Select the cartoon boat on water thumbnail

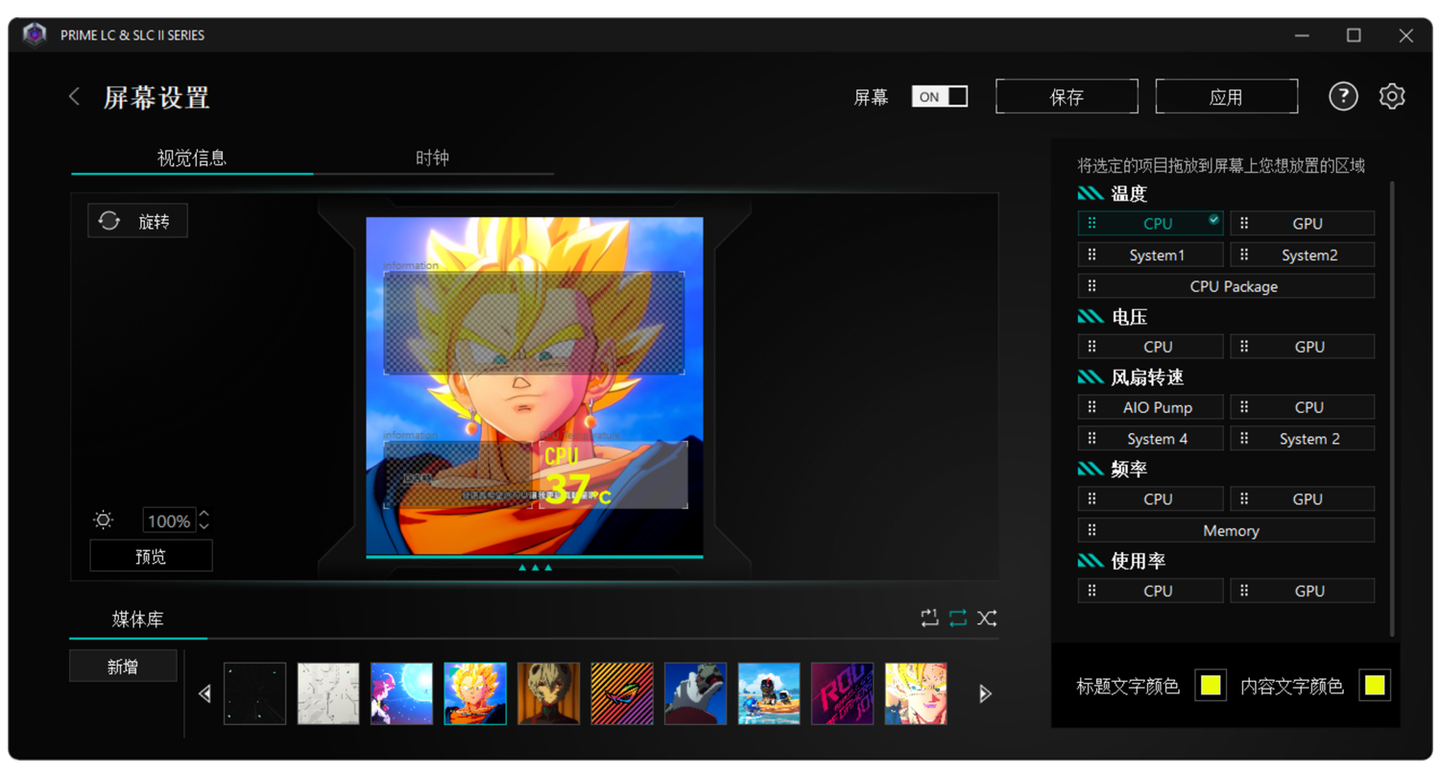[769, 693]
